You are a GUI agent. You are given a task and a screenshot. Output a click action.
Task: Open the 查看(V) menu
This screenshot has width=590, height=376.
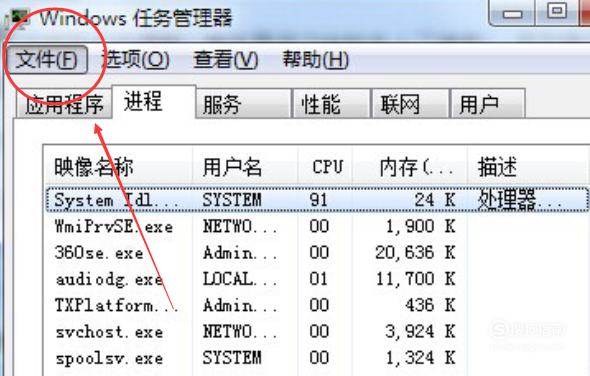coord(226,59)
